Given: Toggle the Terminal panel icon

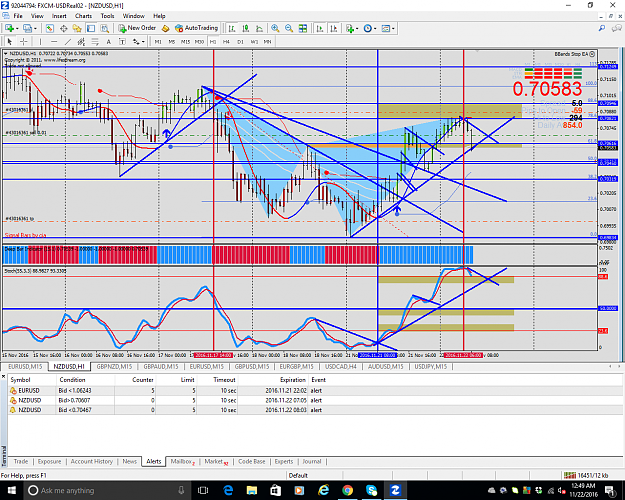Looking at the screenshot, I should click(x=91, y=28).
